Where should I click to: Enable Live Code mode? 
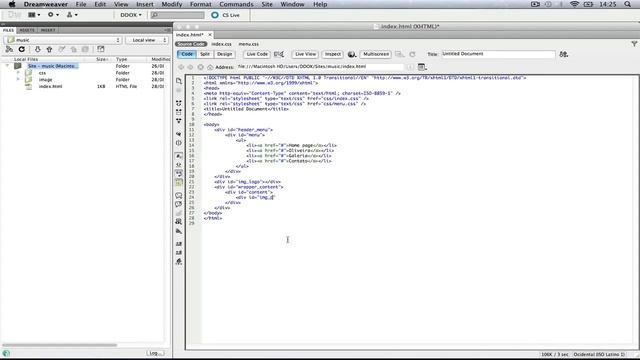coord(257,54)
